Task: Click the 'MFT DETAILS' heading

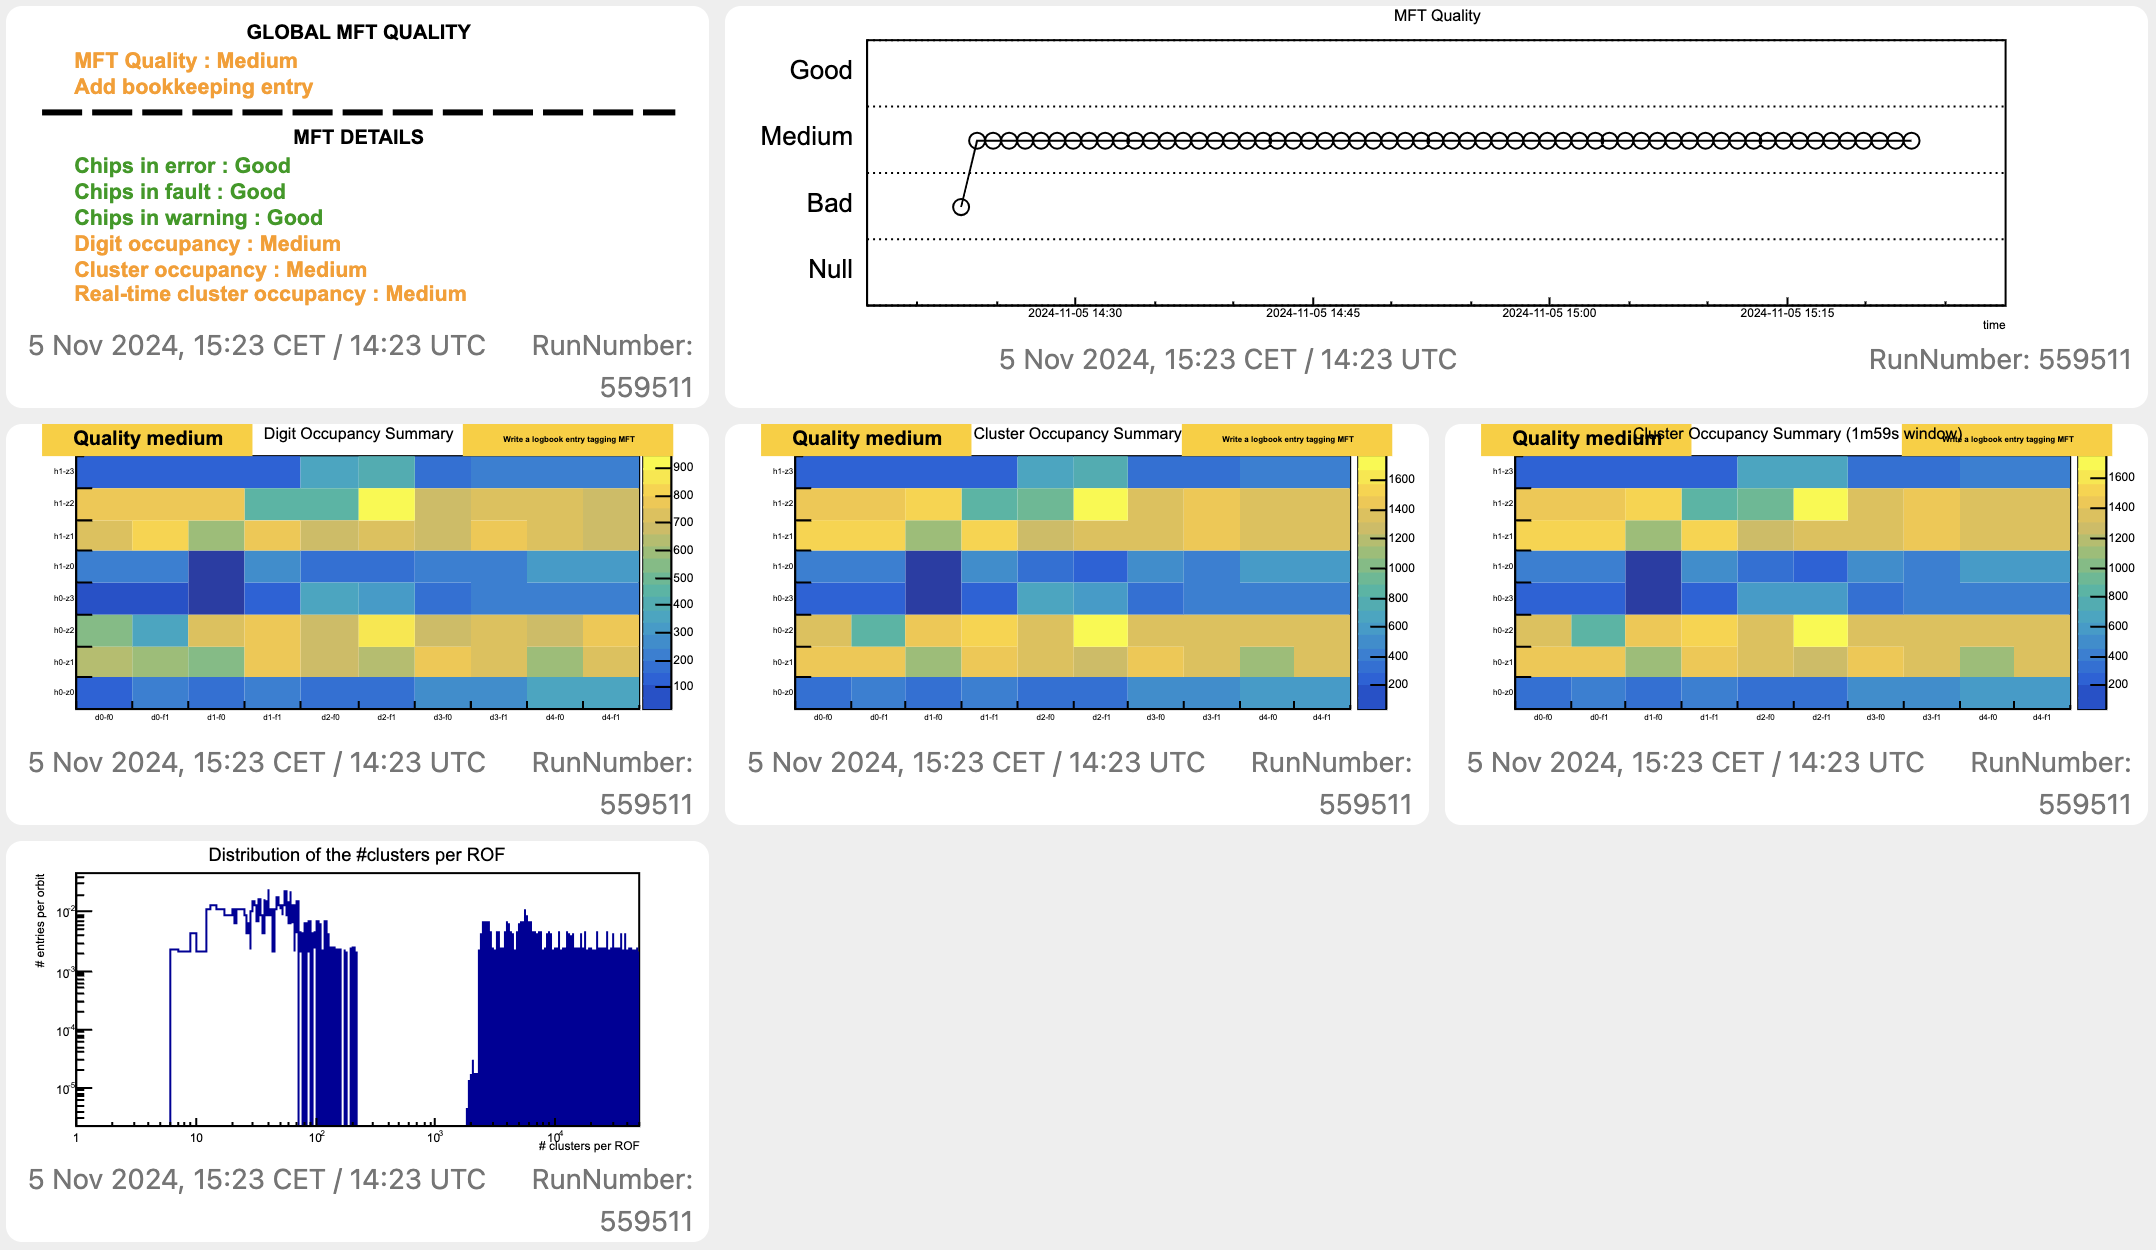Action: pos(358,137)
